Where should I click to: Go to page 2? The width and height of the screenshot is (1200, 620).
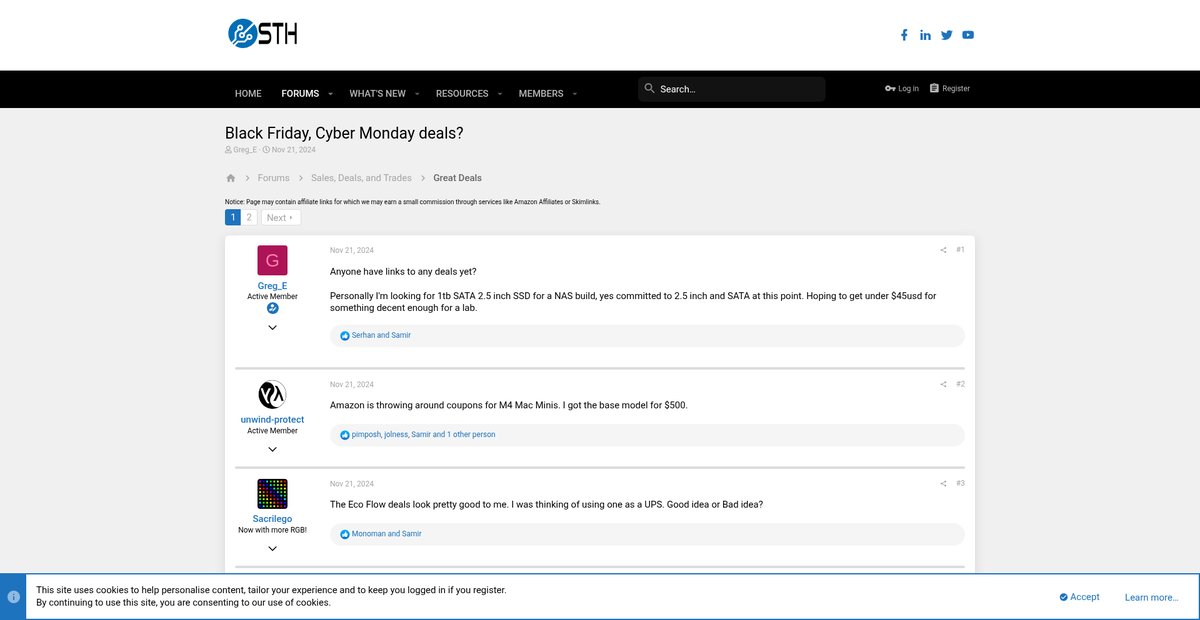pyautogui.click(x=249, y=217)
